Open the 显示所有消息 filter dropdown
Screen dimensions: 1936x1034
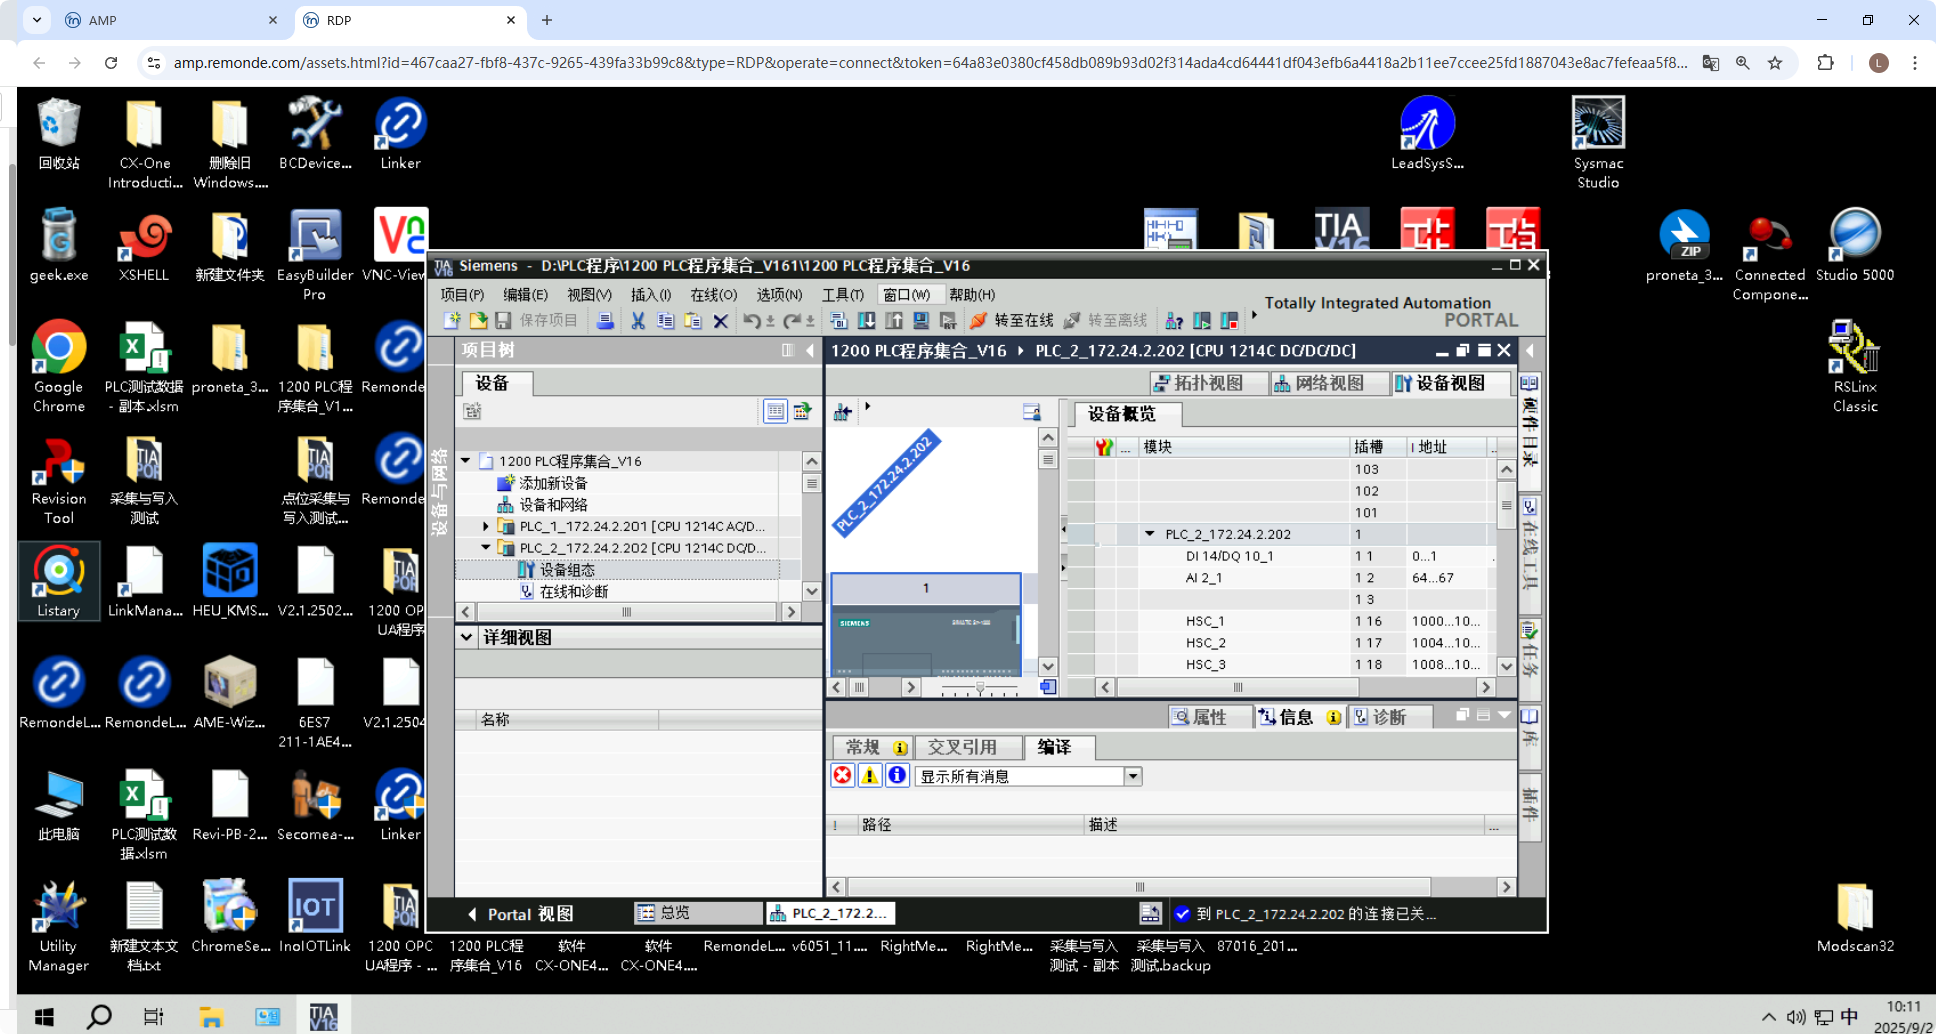click(1133, 777)
